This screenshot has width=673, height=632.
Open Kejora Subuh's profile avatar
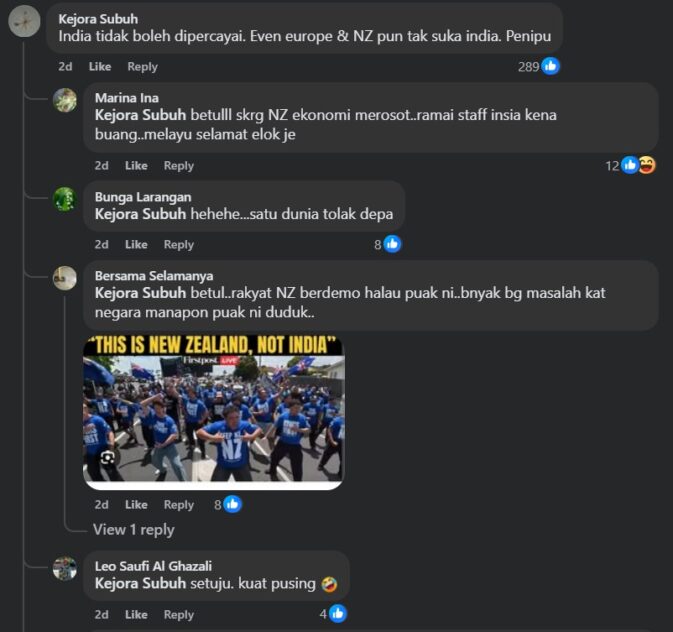[x=24, y=21]
